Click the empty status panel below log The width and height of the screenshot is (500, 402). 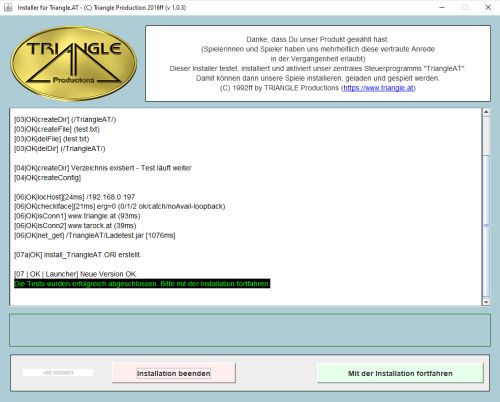tap(250, 330)
